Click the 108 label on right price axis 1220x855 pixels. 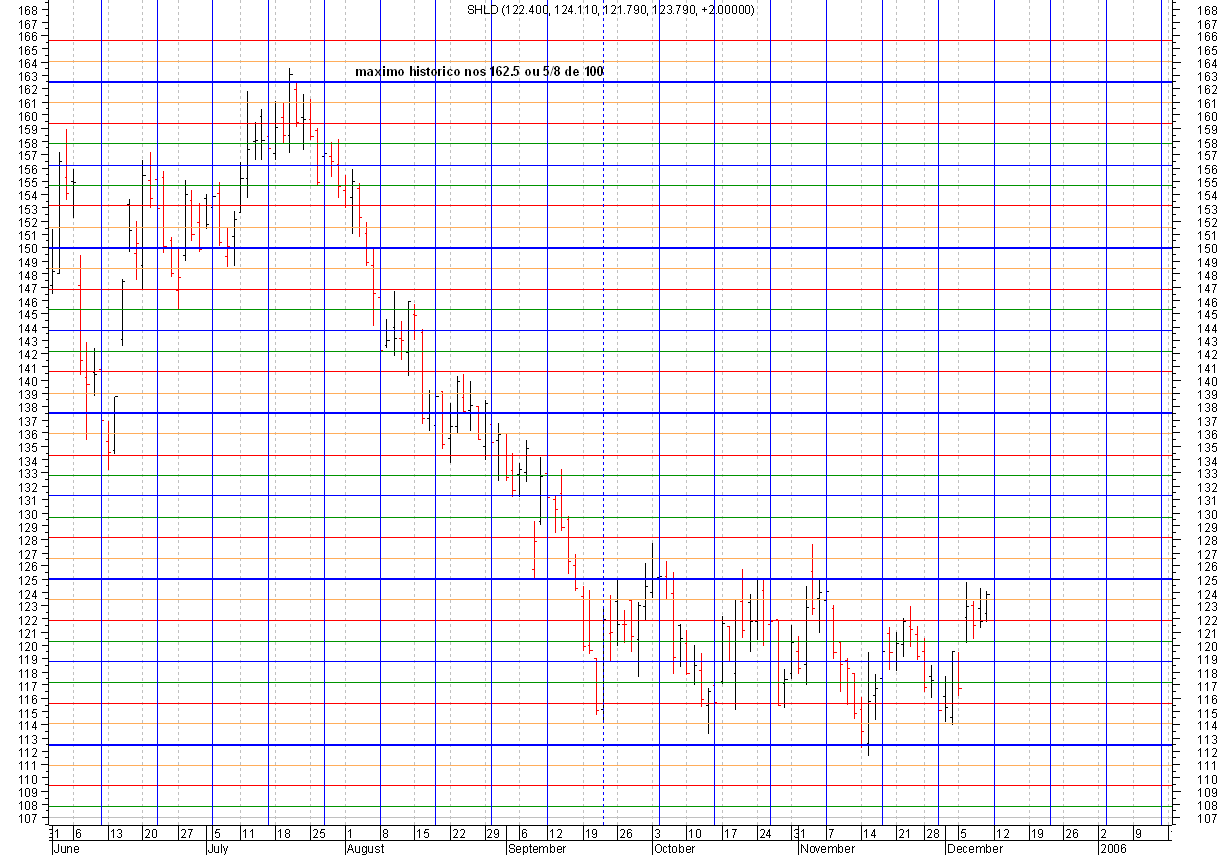pyautogui.click(x=1207, y=805)
